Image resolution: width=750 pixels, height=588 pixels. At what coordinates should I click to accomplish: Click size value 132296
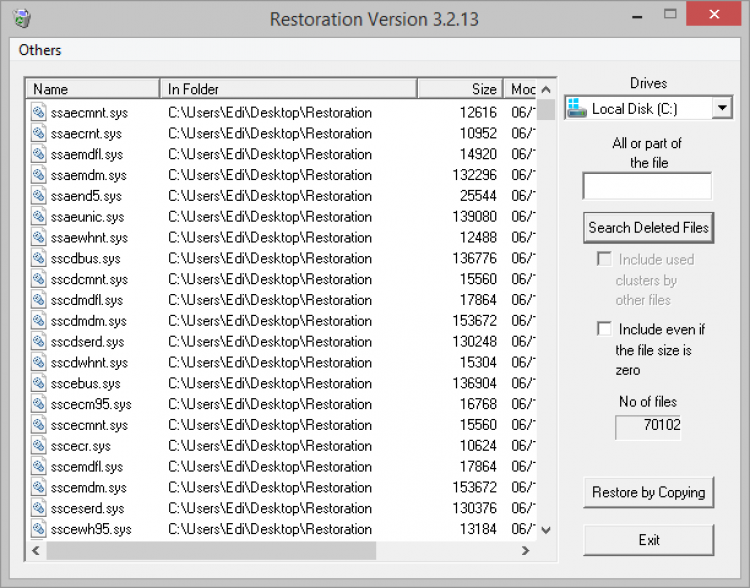pyautogui.click(x=474, y=175)
